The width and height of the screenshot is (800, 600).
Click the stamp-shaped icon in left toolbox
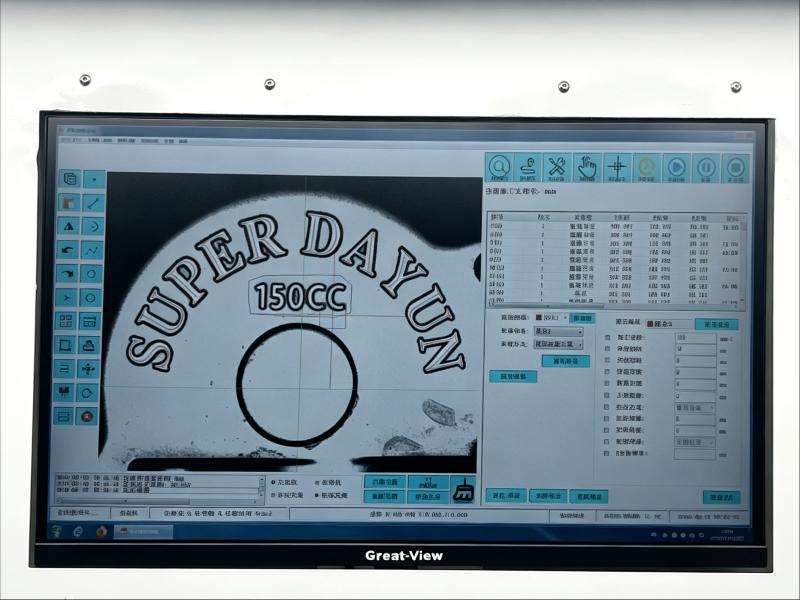89,345
